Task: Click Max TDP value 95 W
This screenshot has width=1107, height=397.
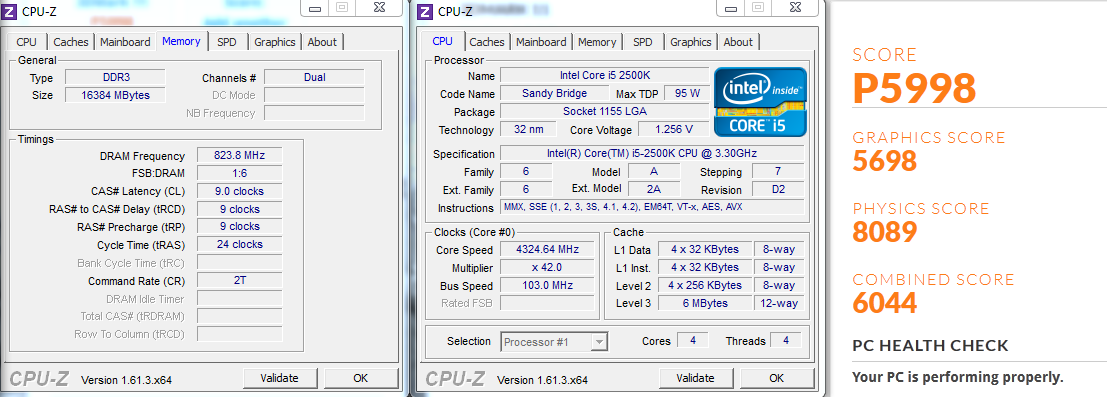Action: tap(687, 93)
